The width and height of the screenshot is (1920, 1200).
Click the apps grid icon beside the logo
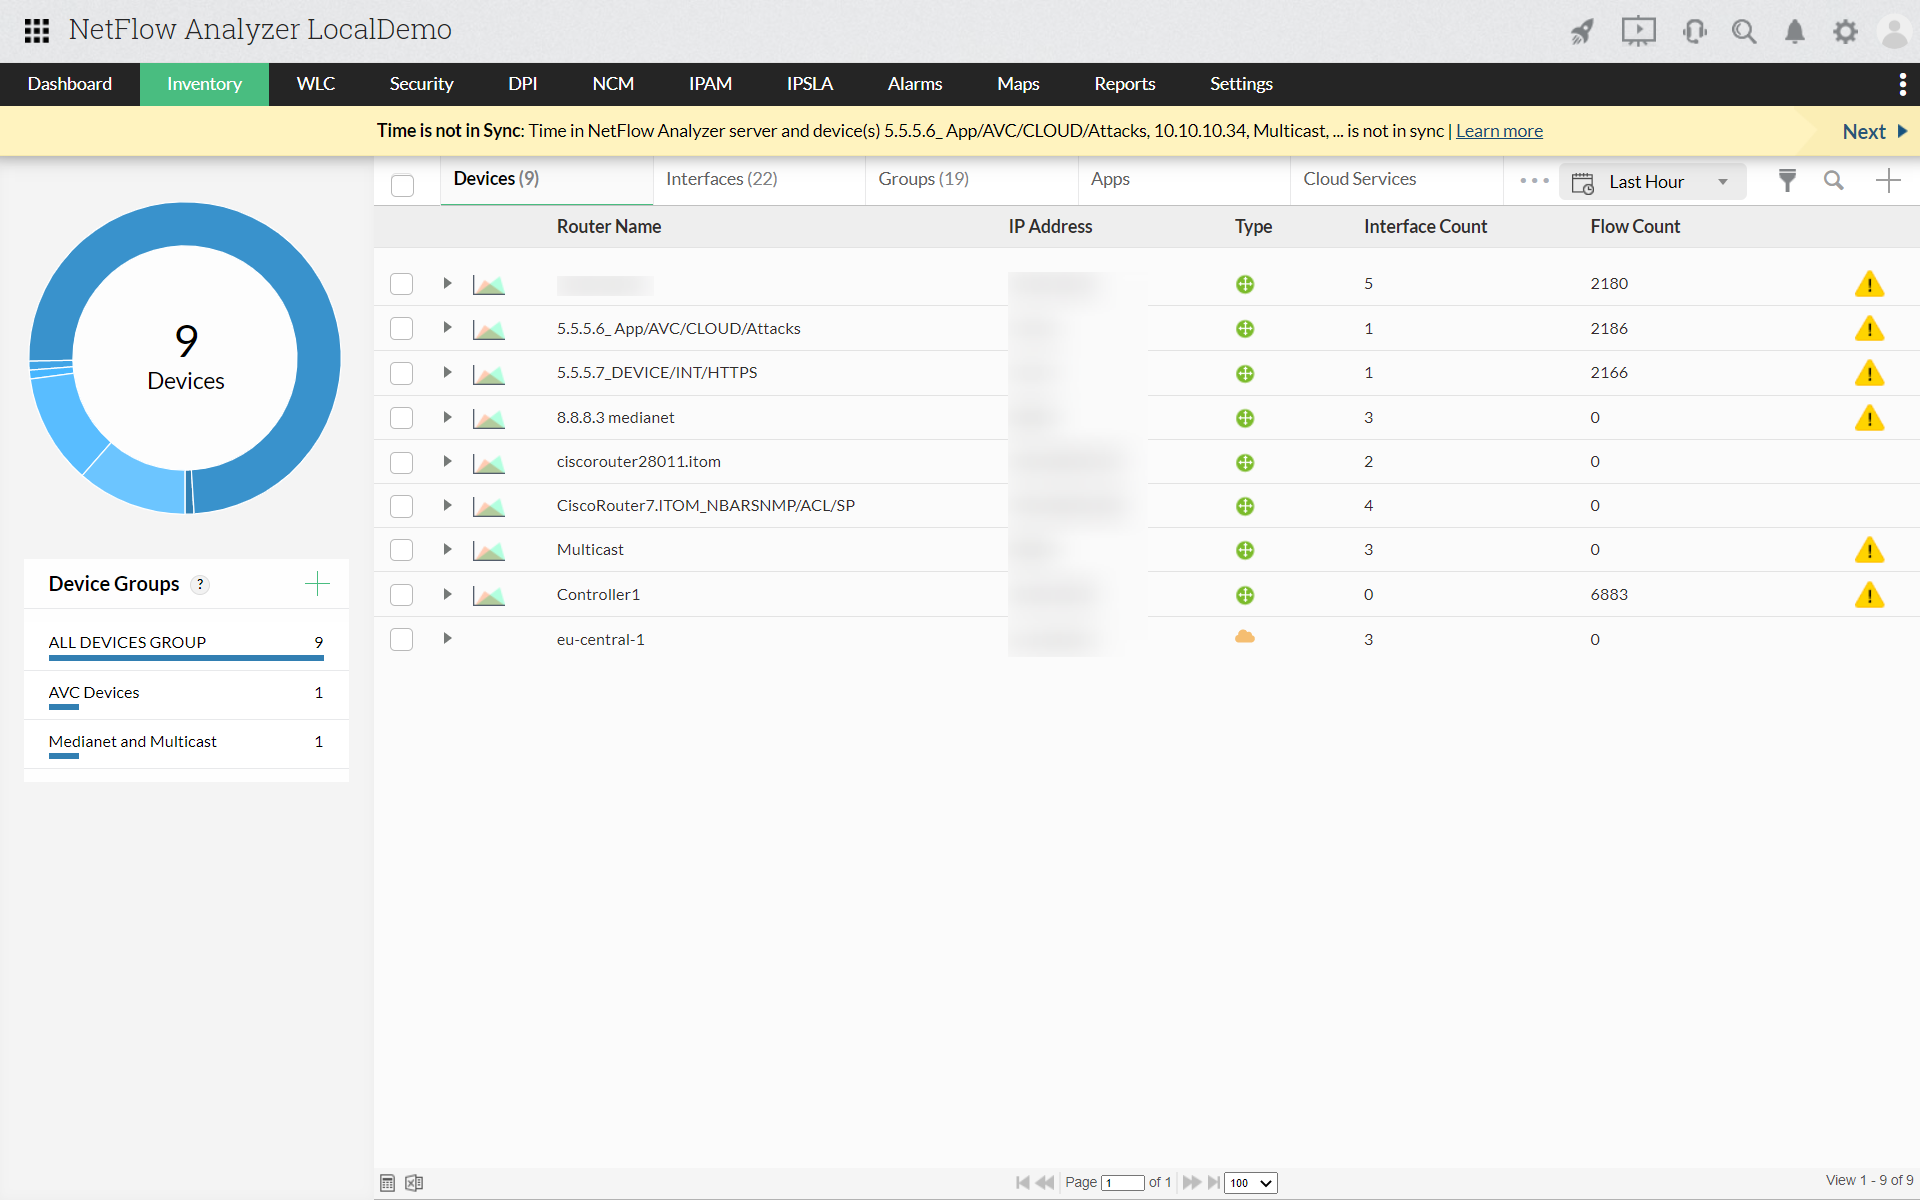[36, 31]
